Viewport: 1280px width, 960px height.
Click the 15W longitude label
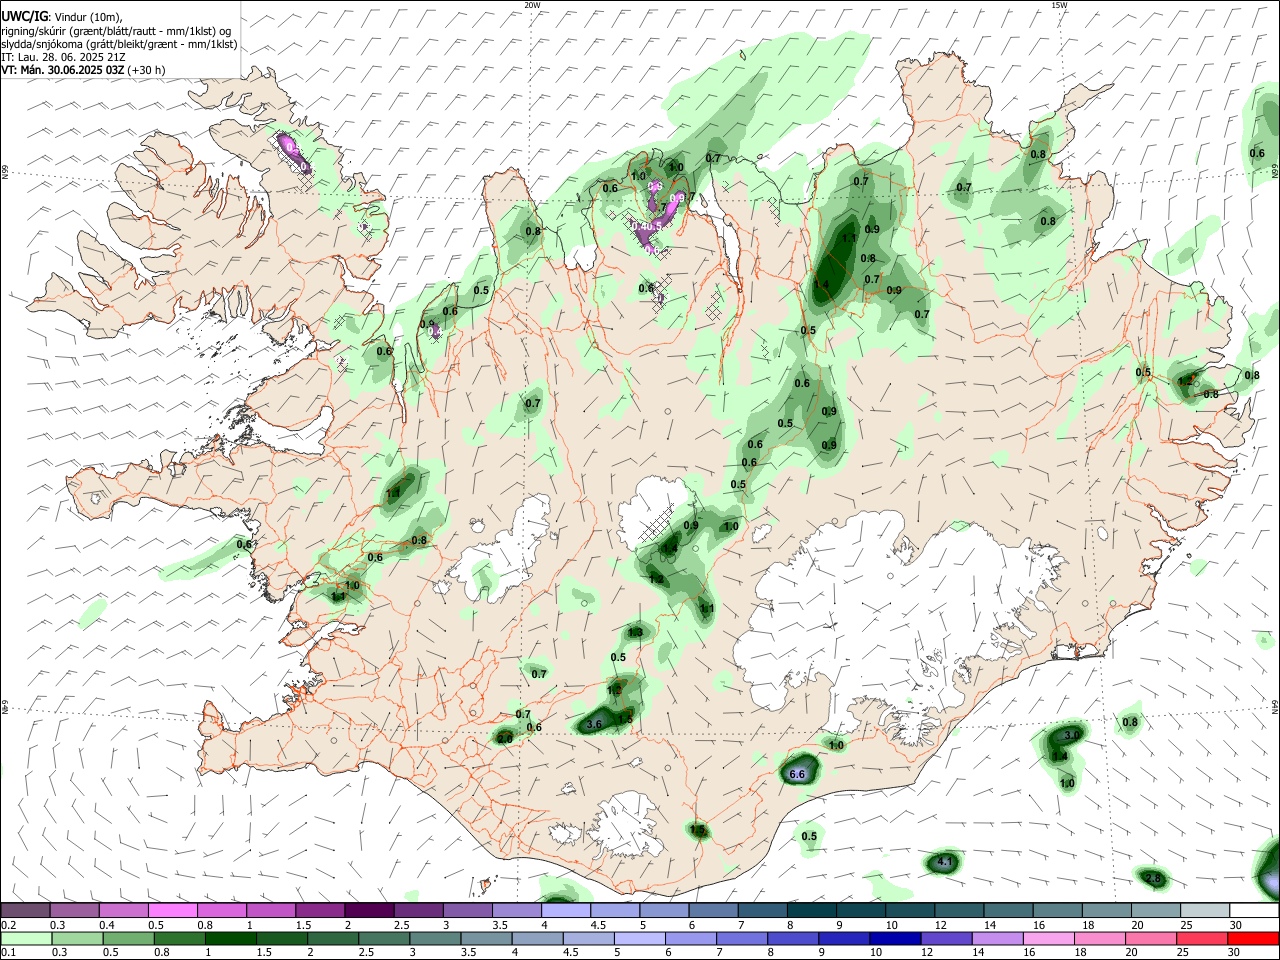point(1059,5)
